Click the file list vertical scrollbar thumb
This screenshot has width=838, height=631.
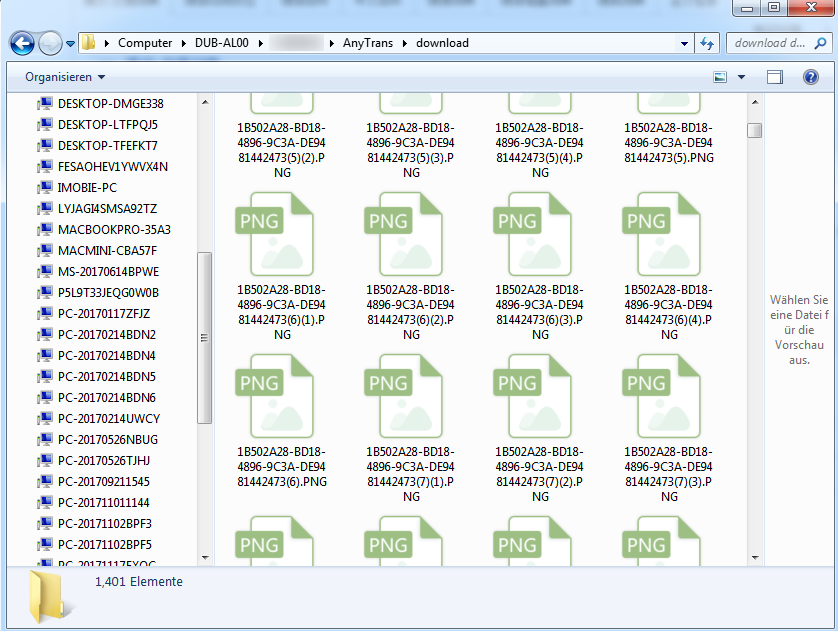(x=755, y=130)
